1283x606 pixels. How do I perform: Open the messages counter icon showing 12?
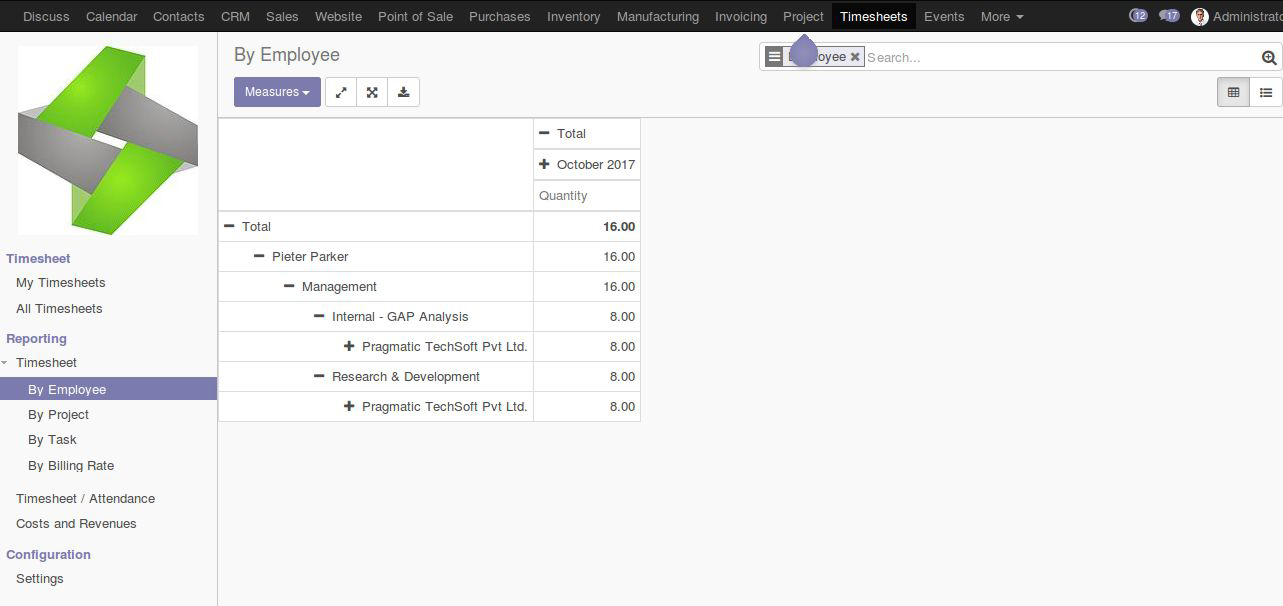click(x=1138, y=16)
